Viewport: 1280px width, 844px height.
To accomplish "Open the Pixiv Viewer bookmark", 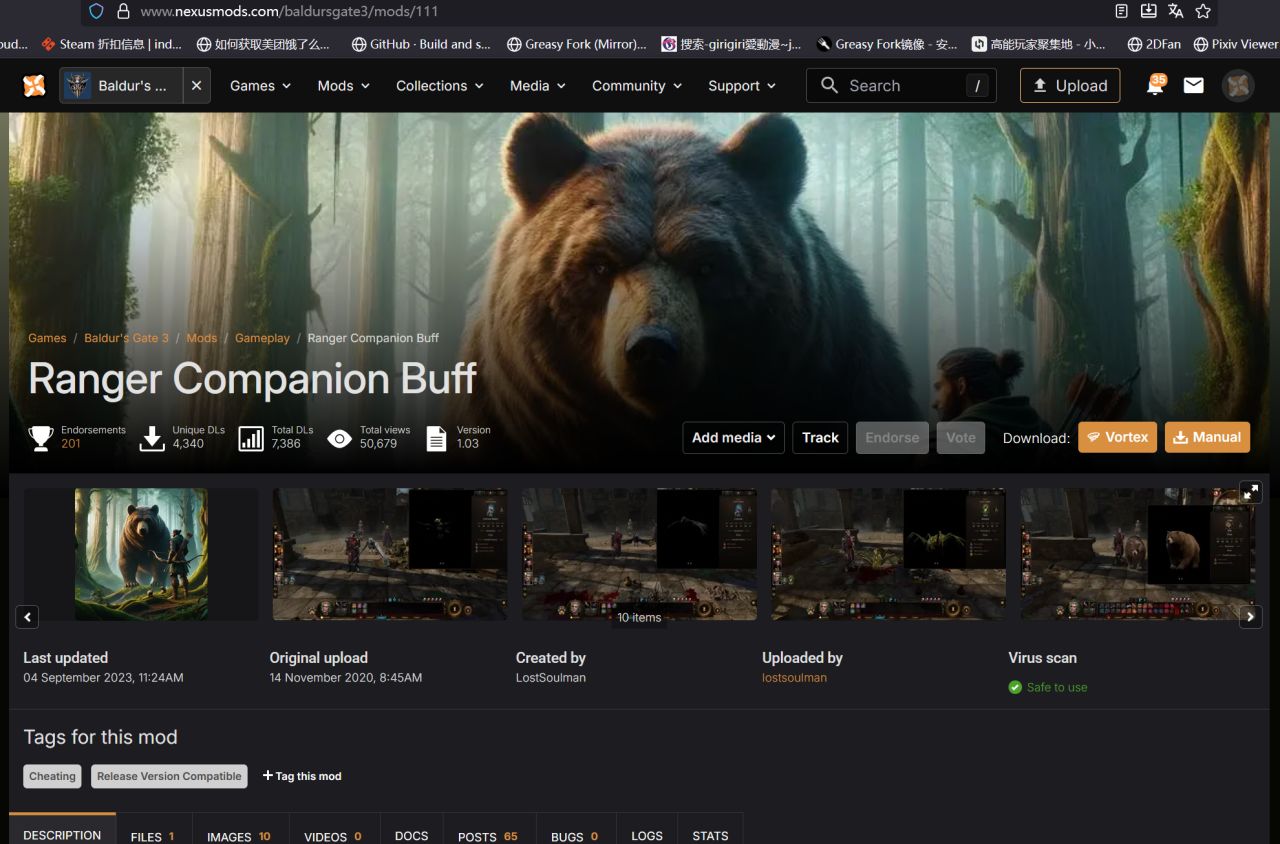I will tap(1236, 44).
